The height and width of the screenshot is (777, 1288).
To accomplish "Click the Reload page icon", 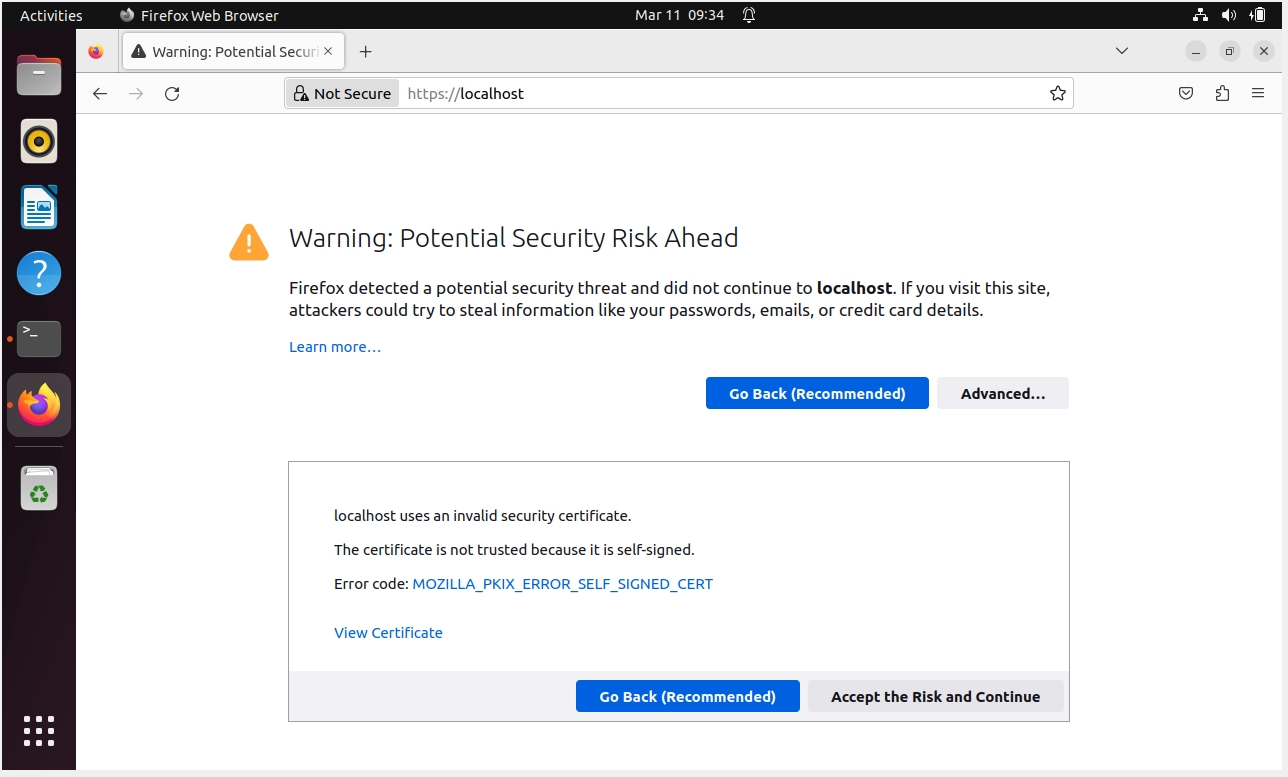I will tap(172, 94).
